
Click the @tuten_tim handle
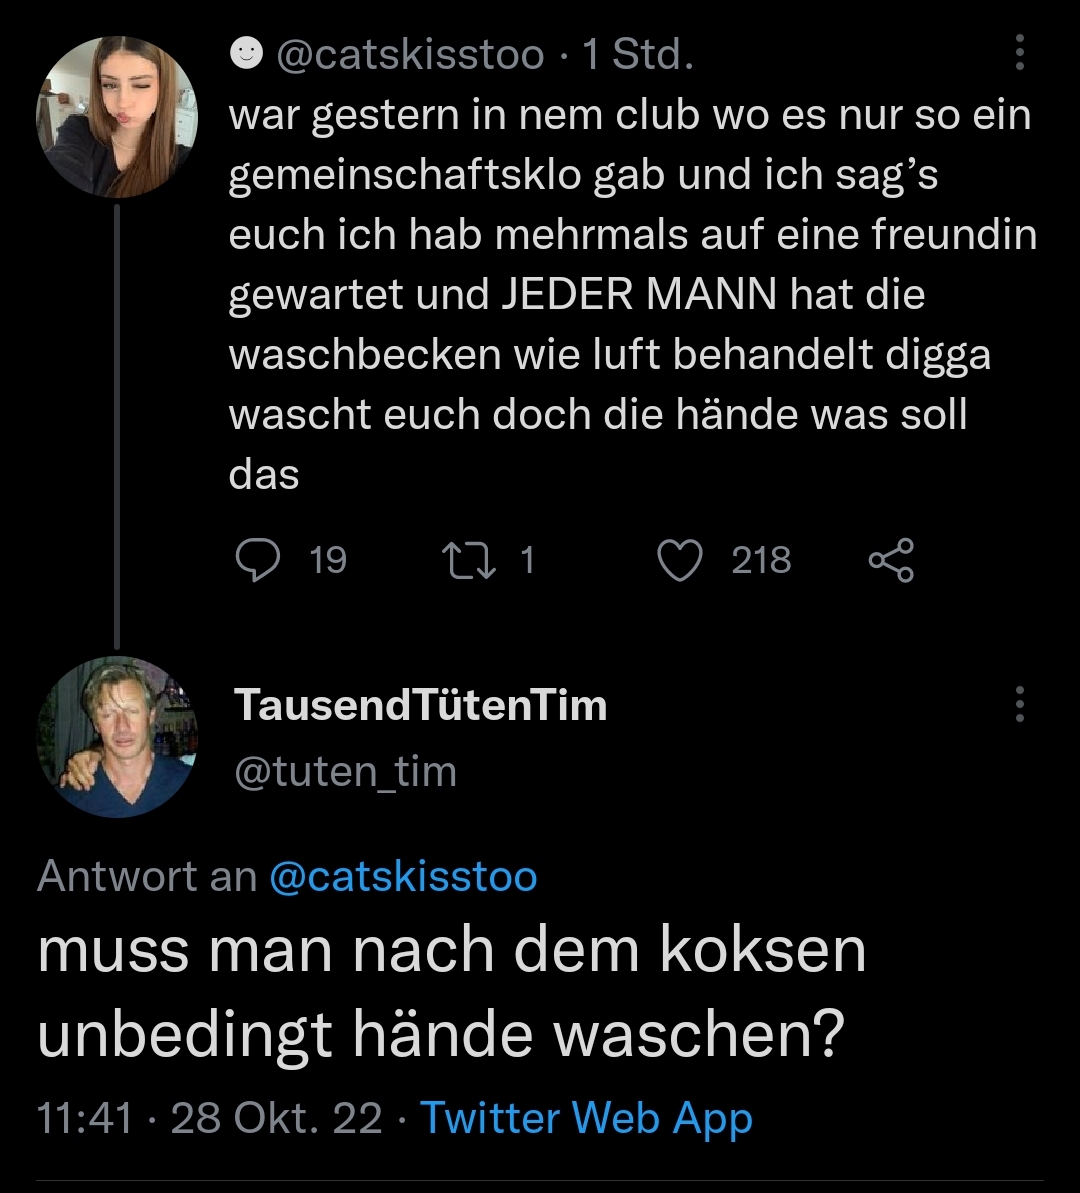[x=345, y=771]
